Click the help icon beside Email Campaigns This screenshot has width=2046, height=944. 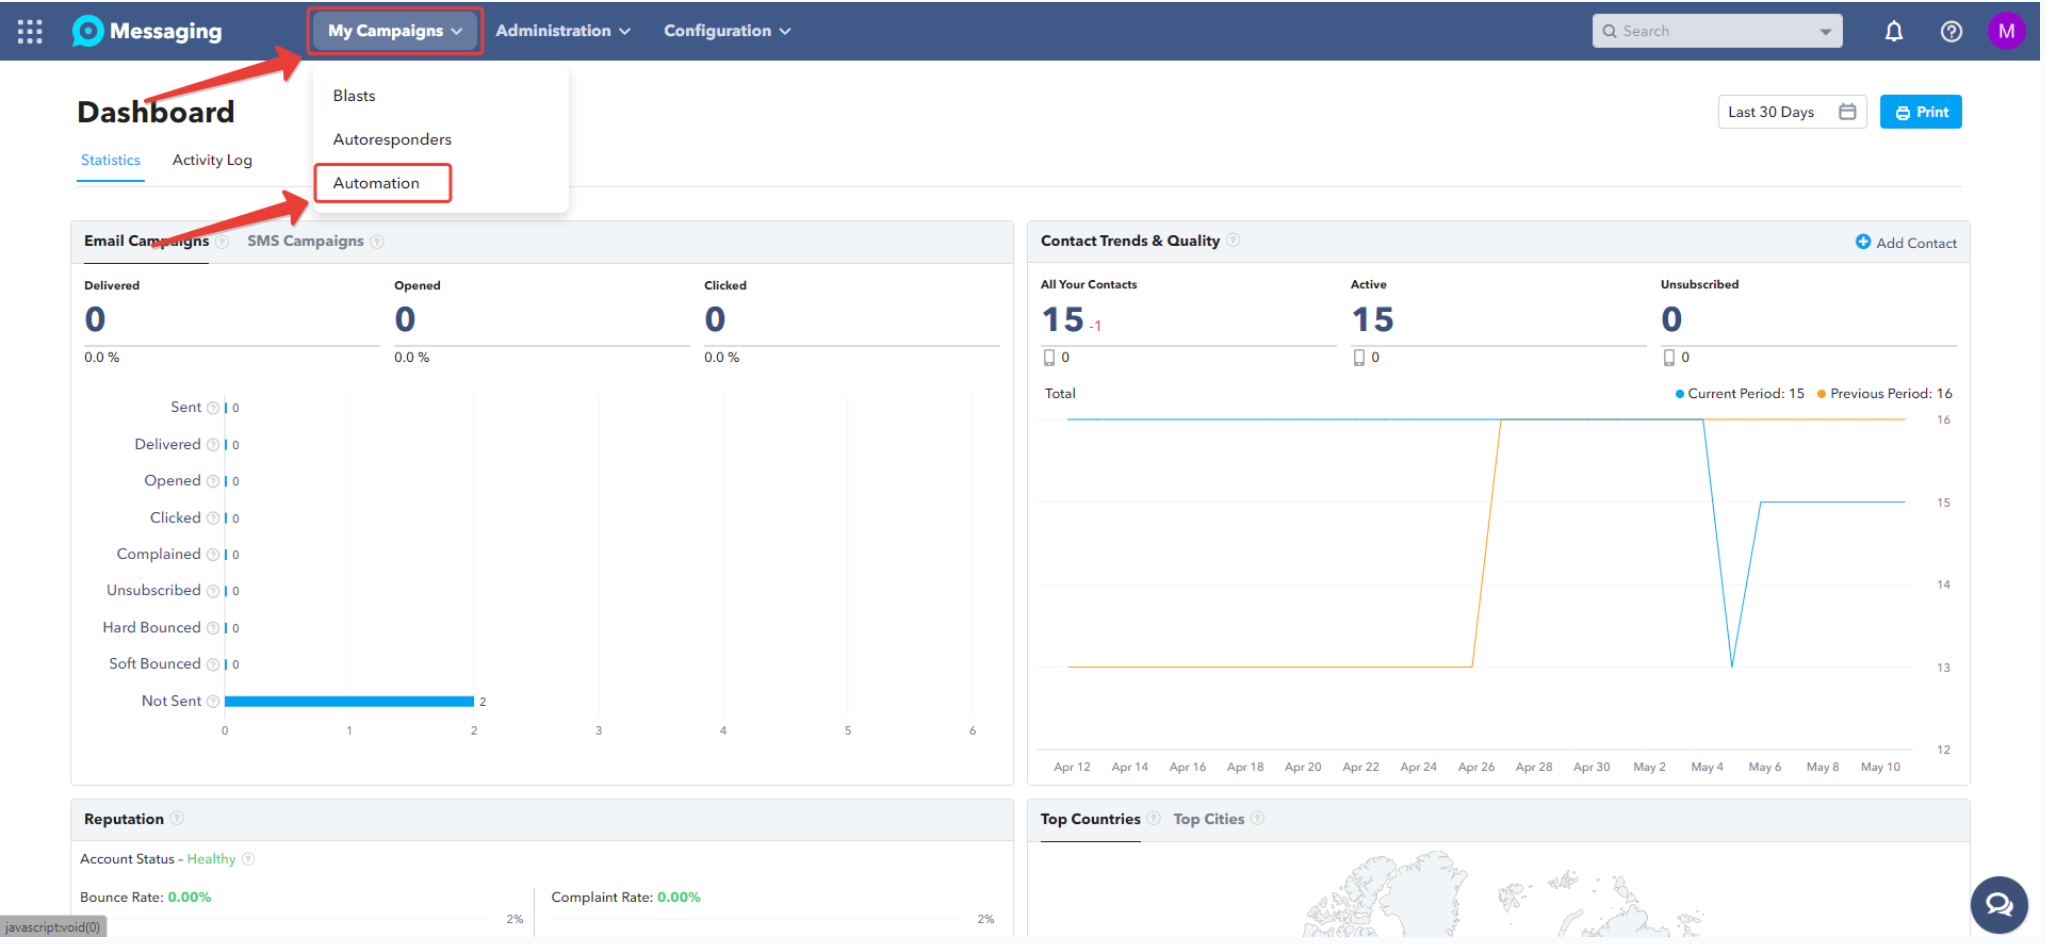click(222, 241)
